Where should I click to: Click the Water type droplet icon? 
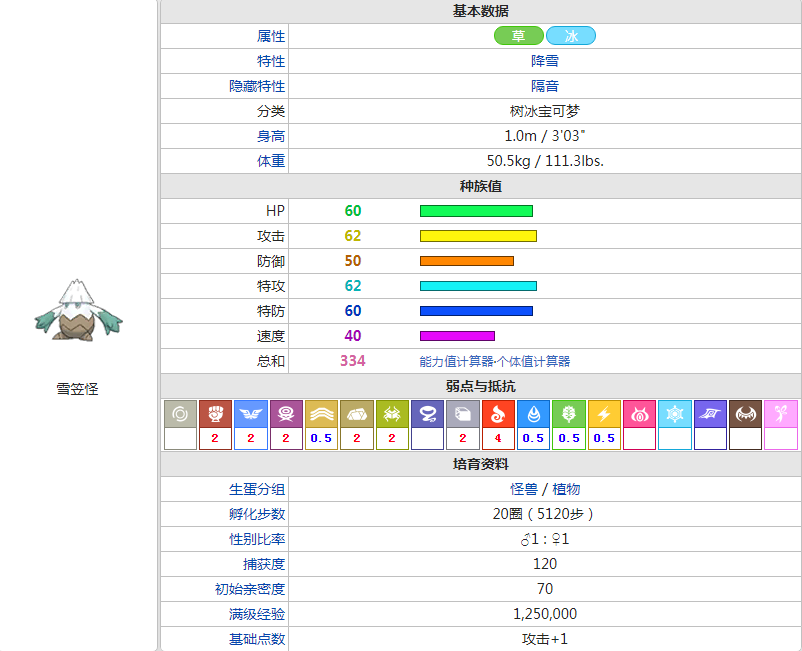(x=533, y=414)
